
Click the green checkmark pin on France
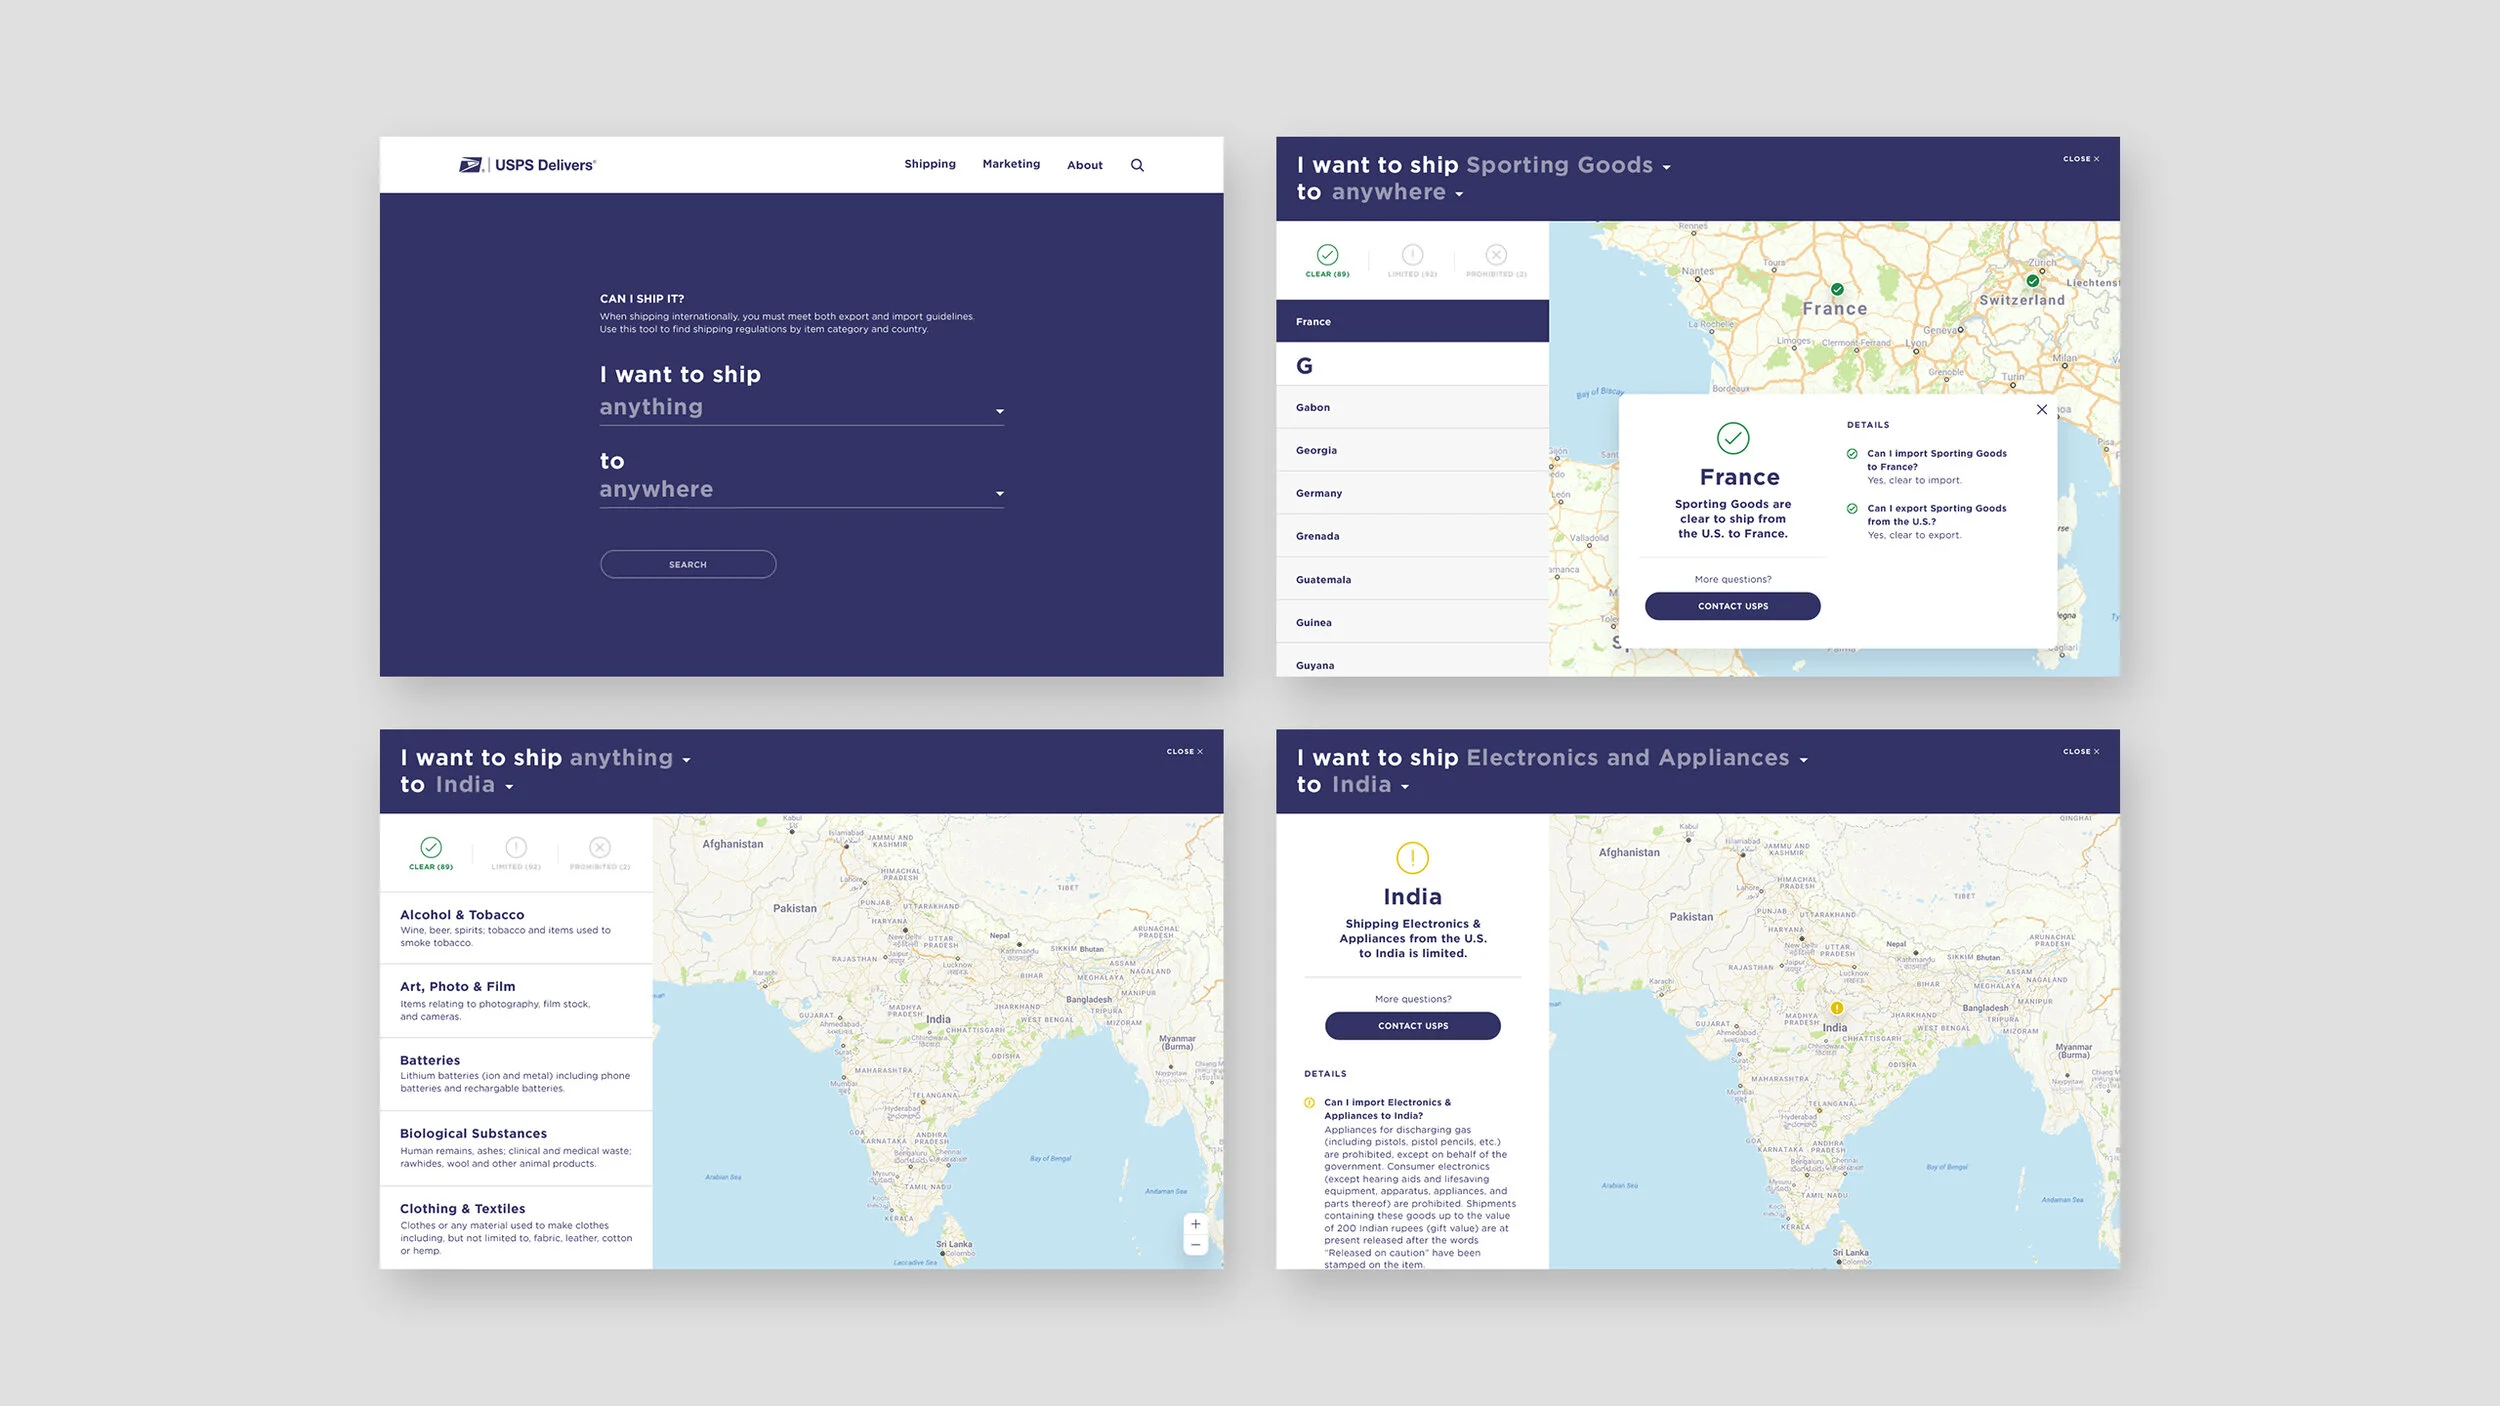tap(1837, 289)
